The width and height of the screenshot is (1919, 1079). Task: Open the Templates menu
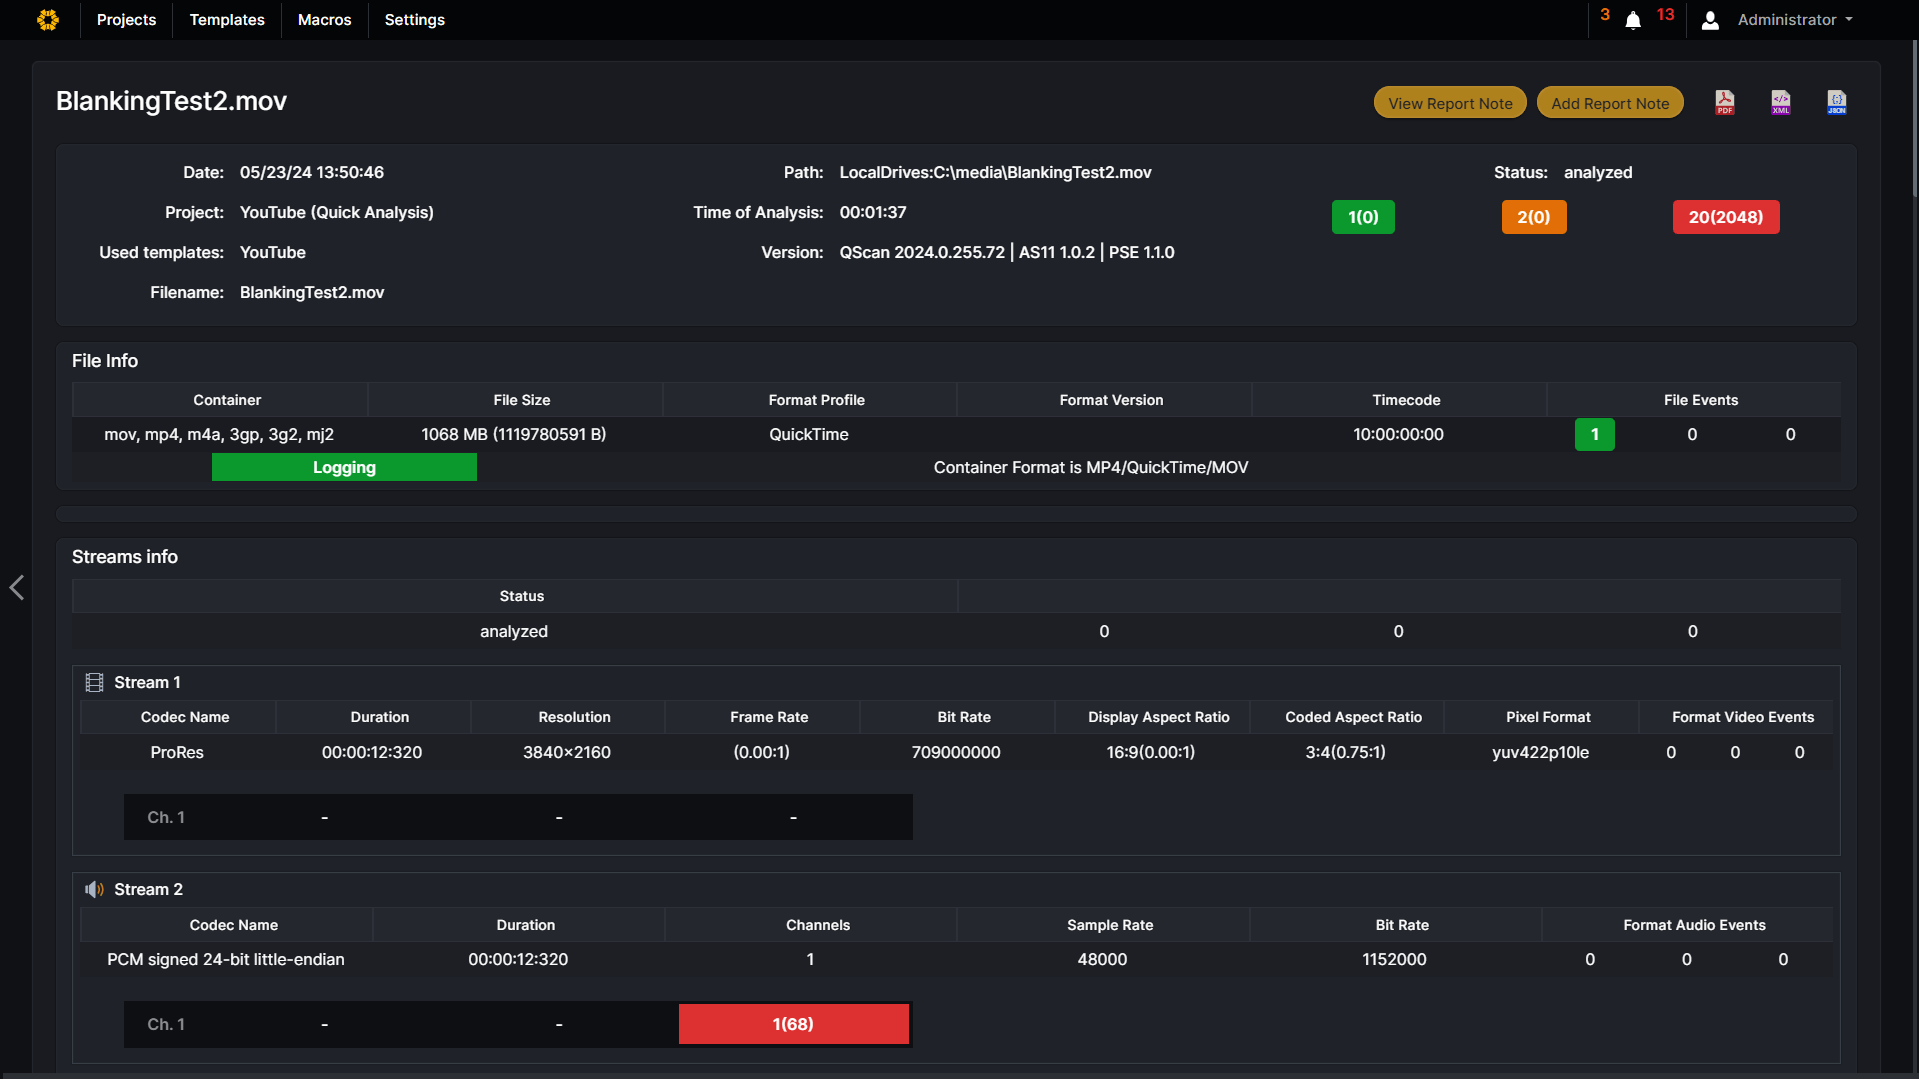tap(227, 19)
